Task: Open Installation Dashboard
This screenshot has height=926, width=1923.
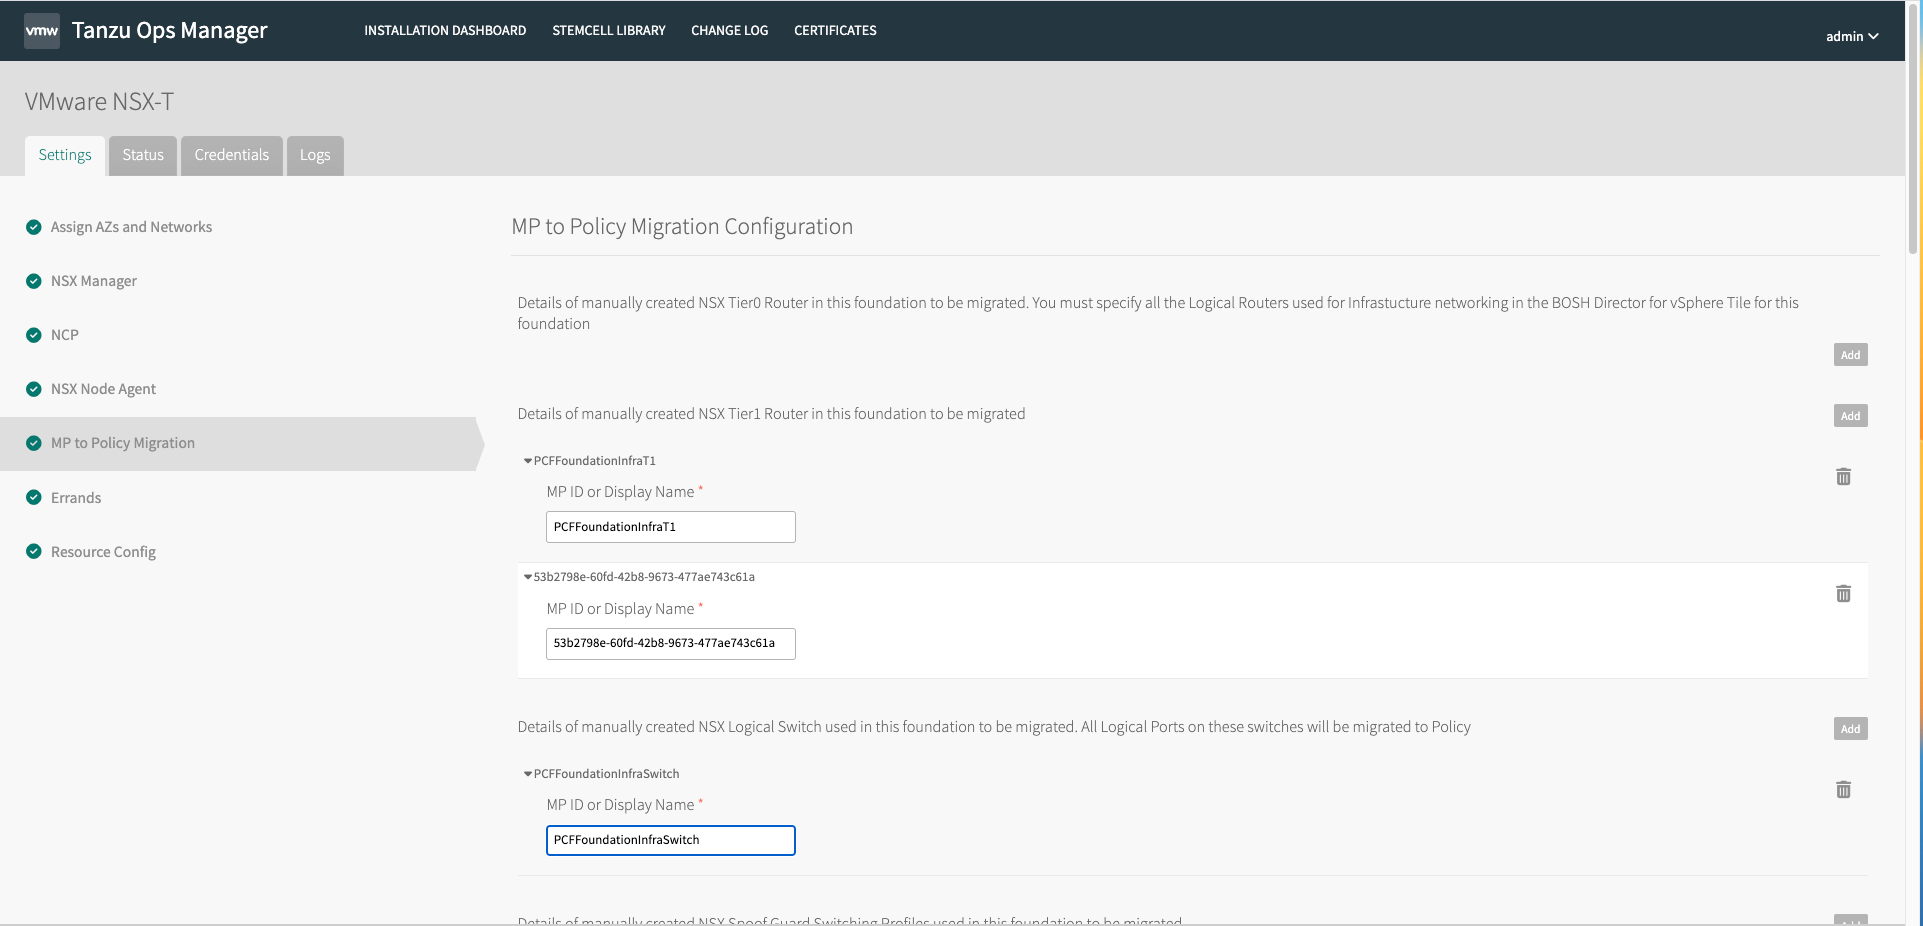Action: point(445,31)
